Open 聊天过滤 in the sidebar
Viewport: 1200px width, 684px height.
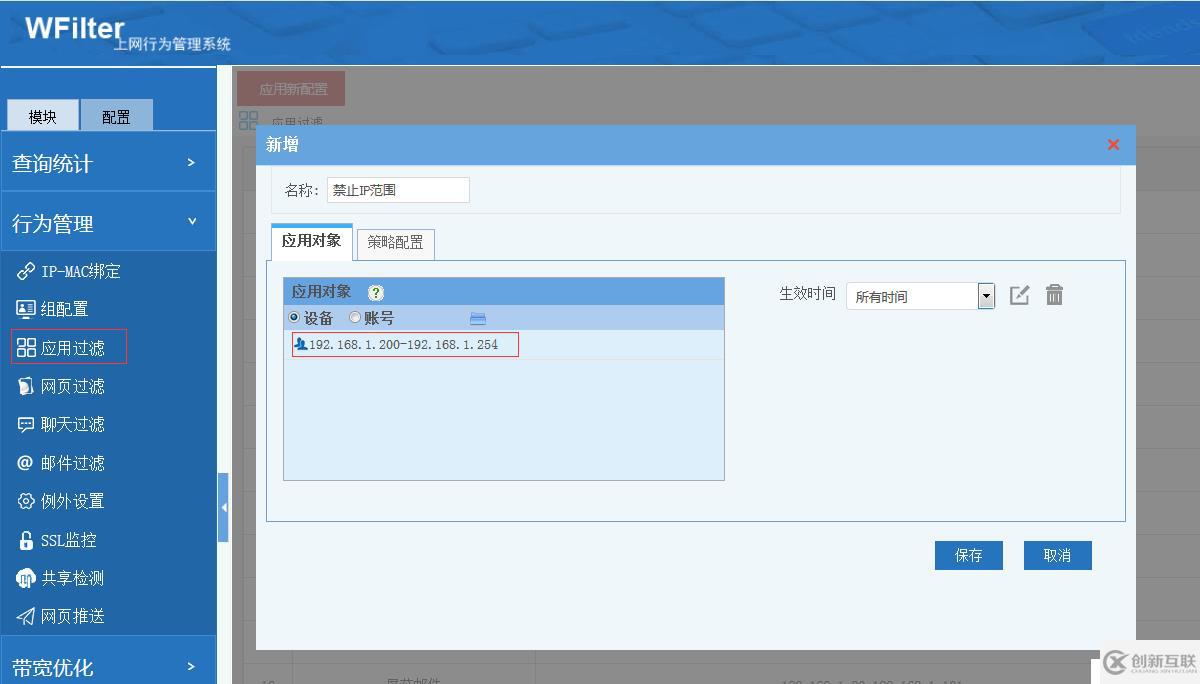click(x=73, y=424)
